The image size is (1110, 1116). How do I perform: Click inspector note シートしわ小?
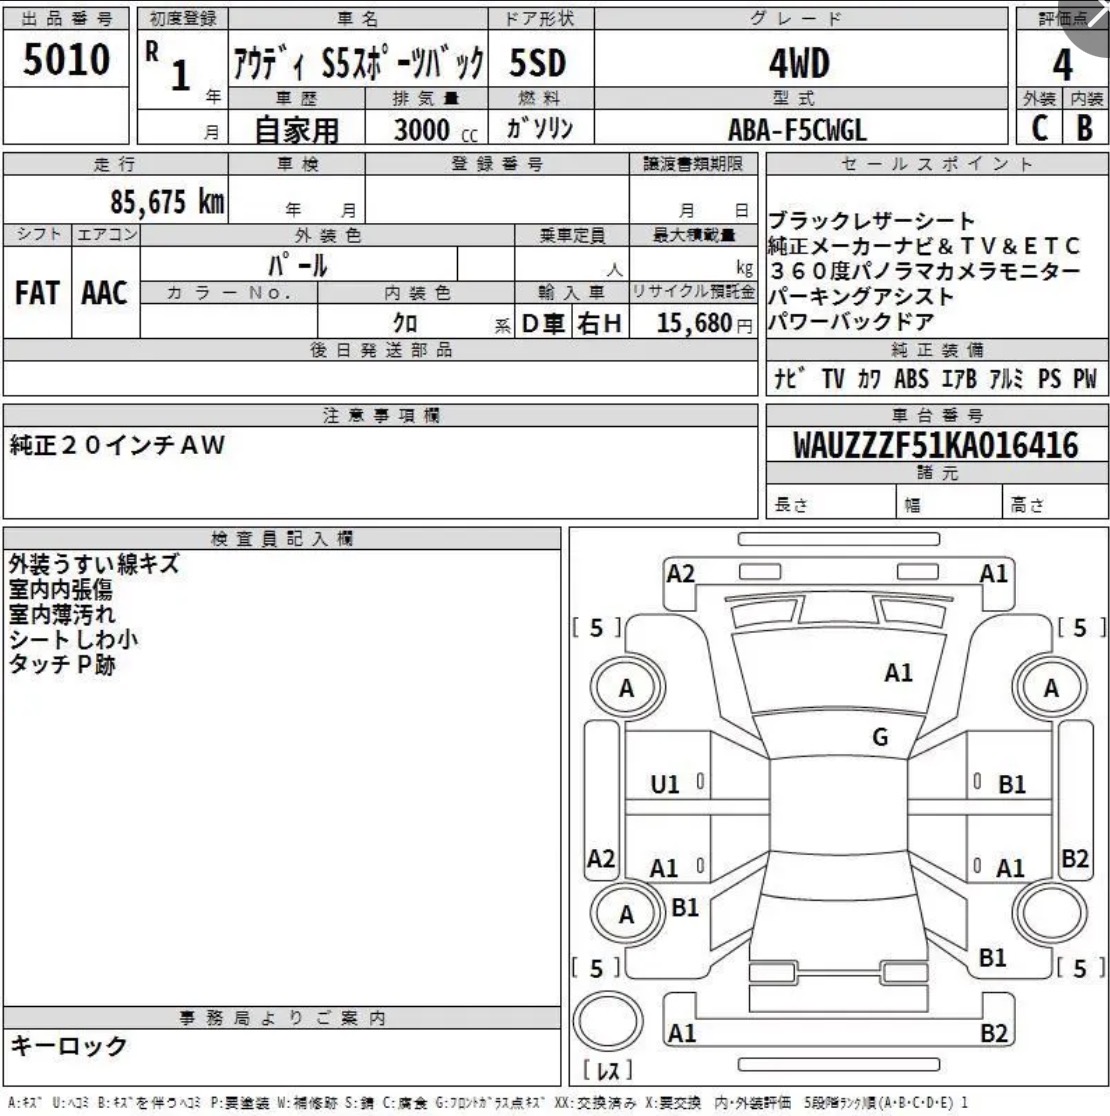tap(73, 639)
